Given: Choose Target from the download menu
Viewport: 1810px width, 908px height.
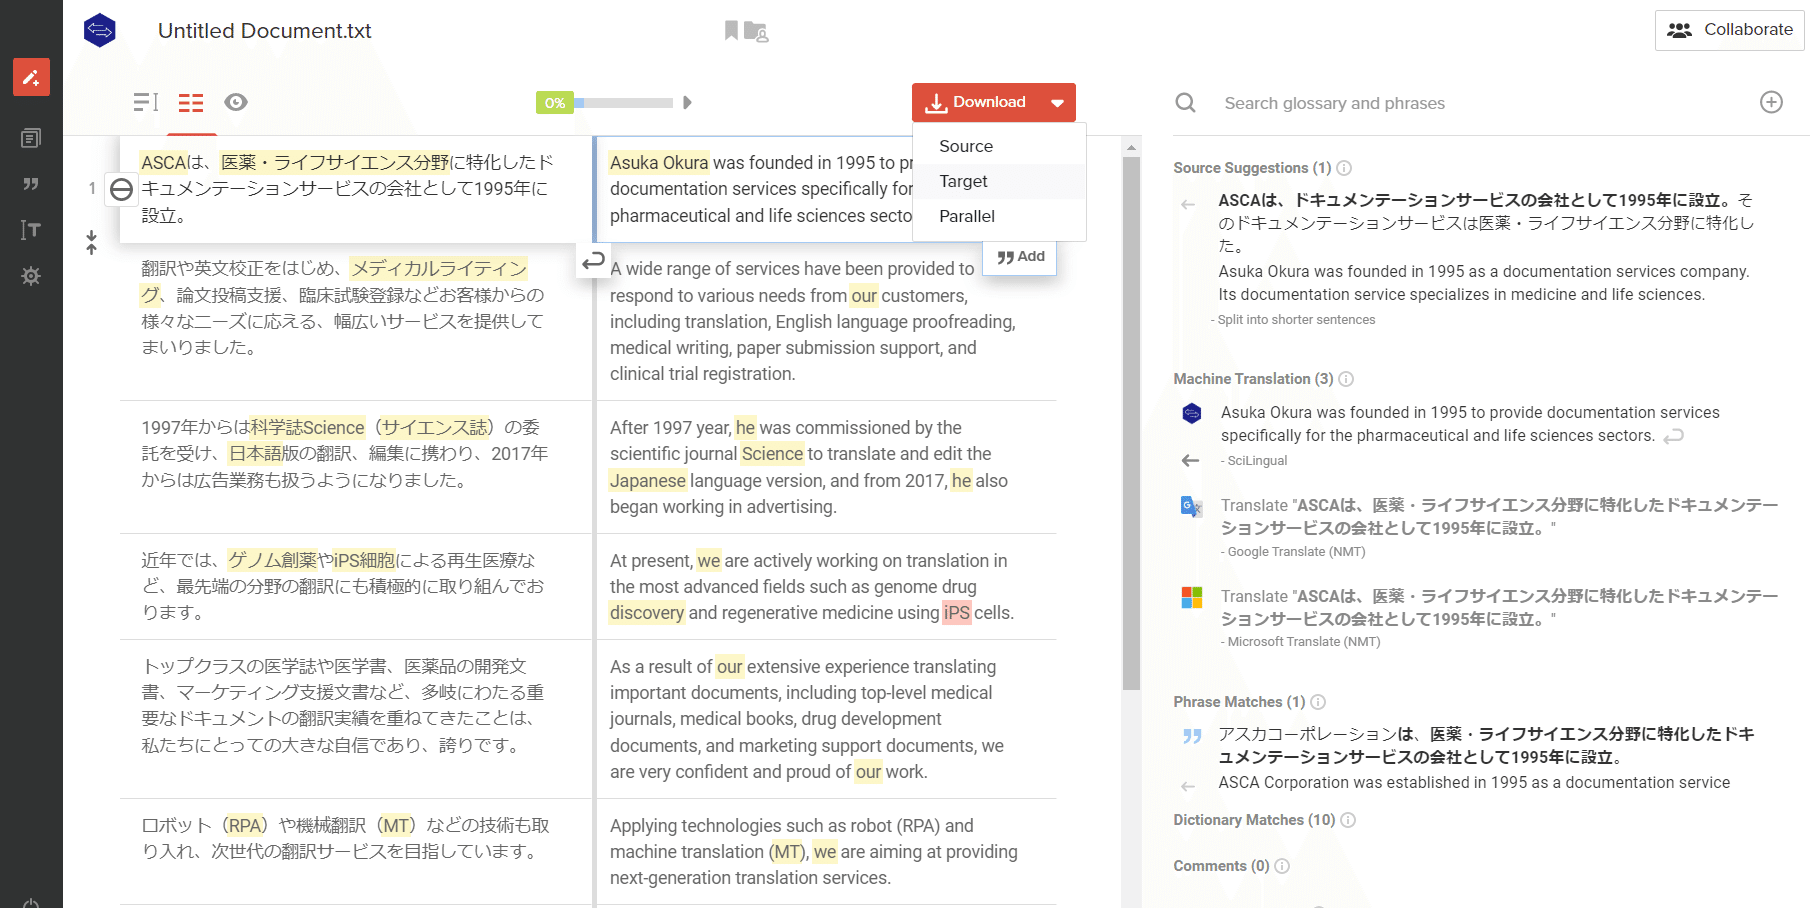Looking at the screenshot, I should [x=963, y=181].
